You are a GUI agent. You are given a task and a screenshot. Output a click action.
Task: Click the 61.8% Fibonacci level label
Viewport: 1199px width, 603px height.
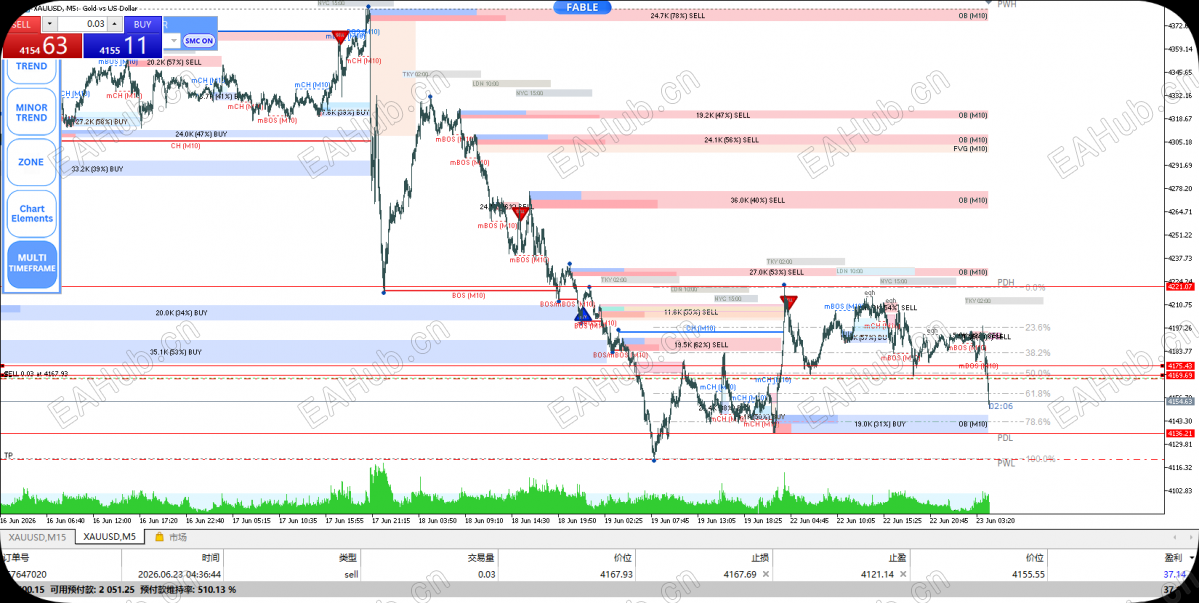tap(1038, 394)
